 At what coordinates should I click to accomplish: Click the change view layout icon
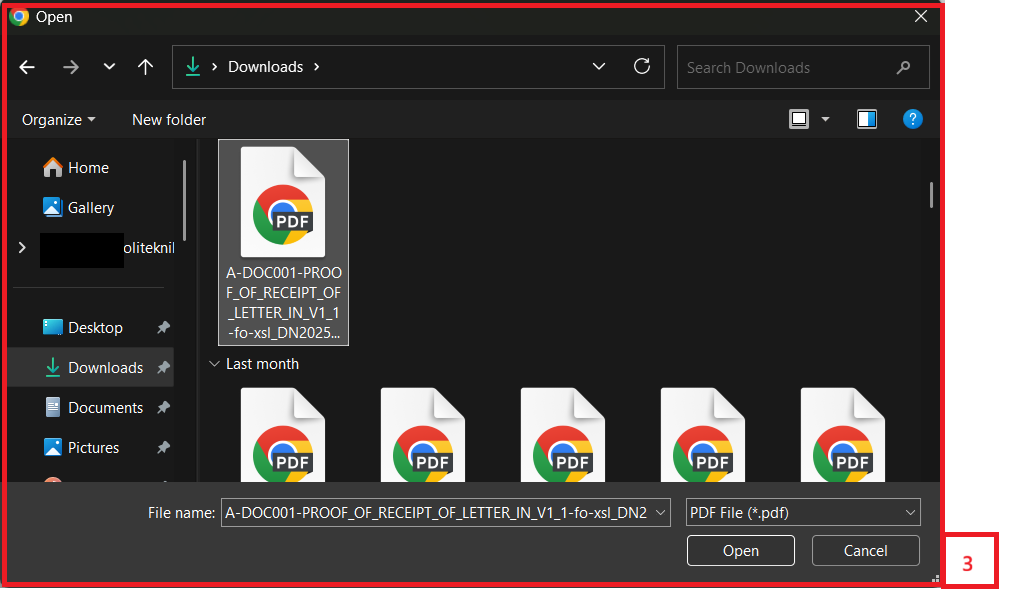click(799, 119)
